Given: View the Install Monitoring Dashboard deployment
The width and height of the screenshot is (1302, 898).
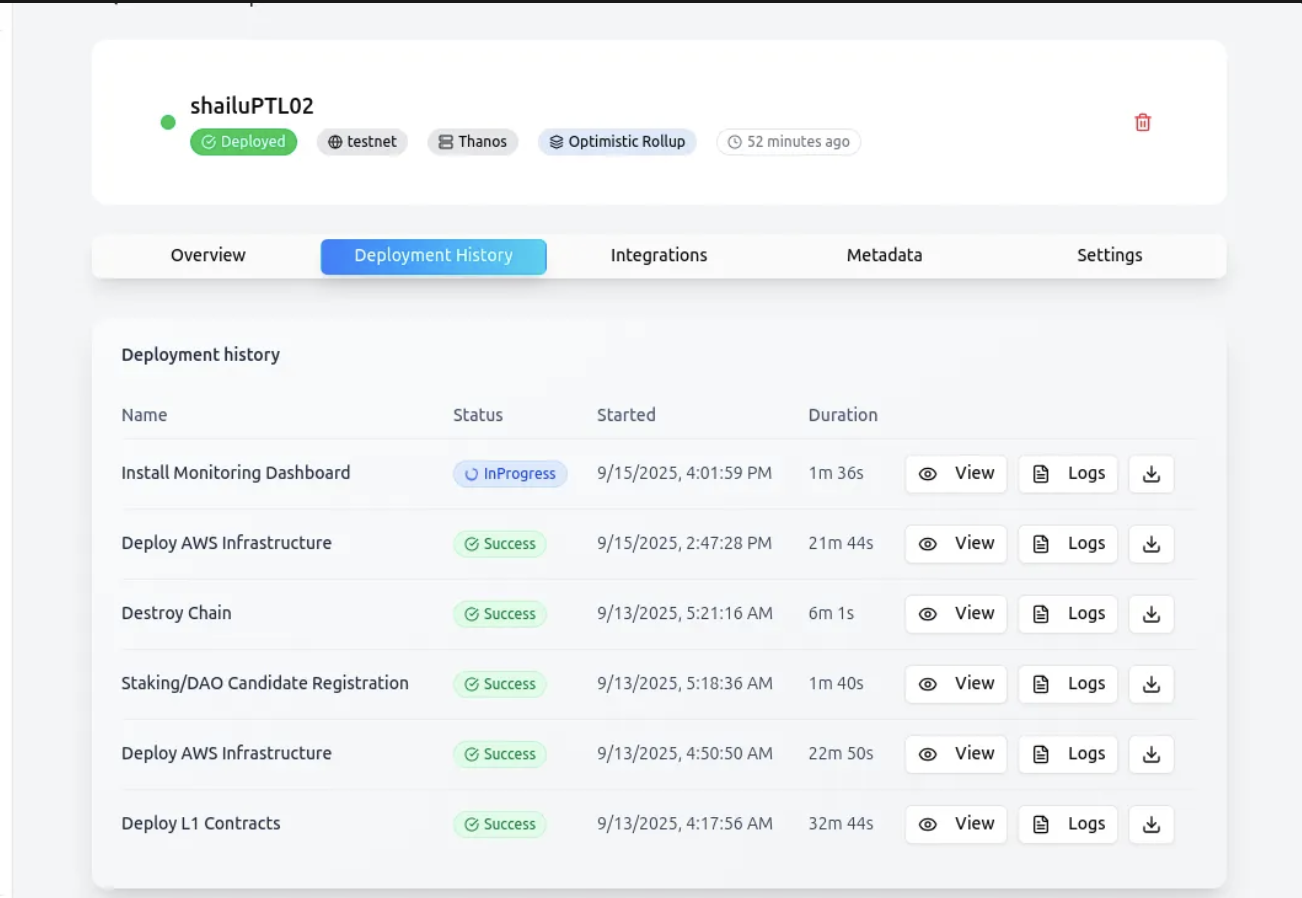Looking at the screenshot, I should [x=956, y=474].
